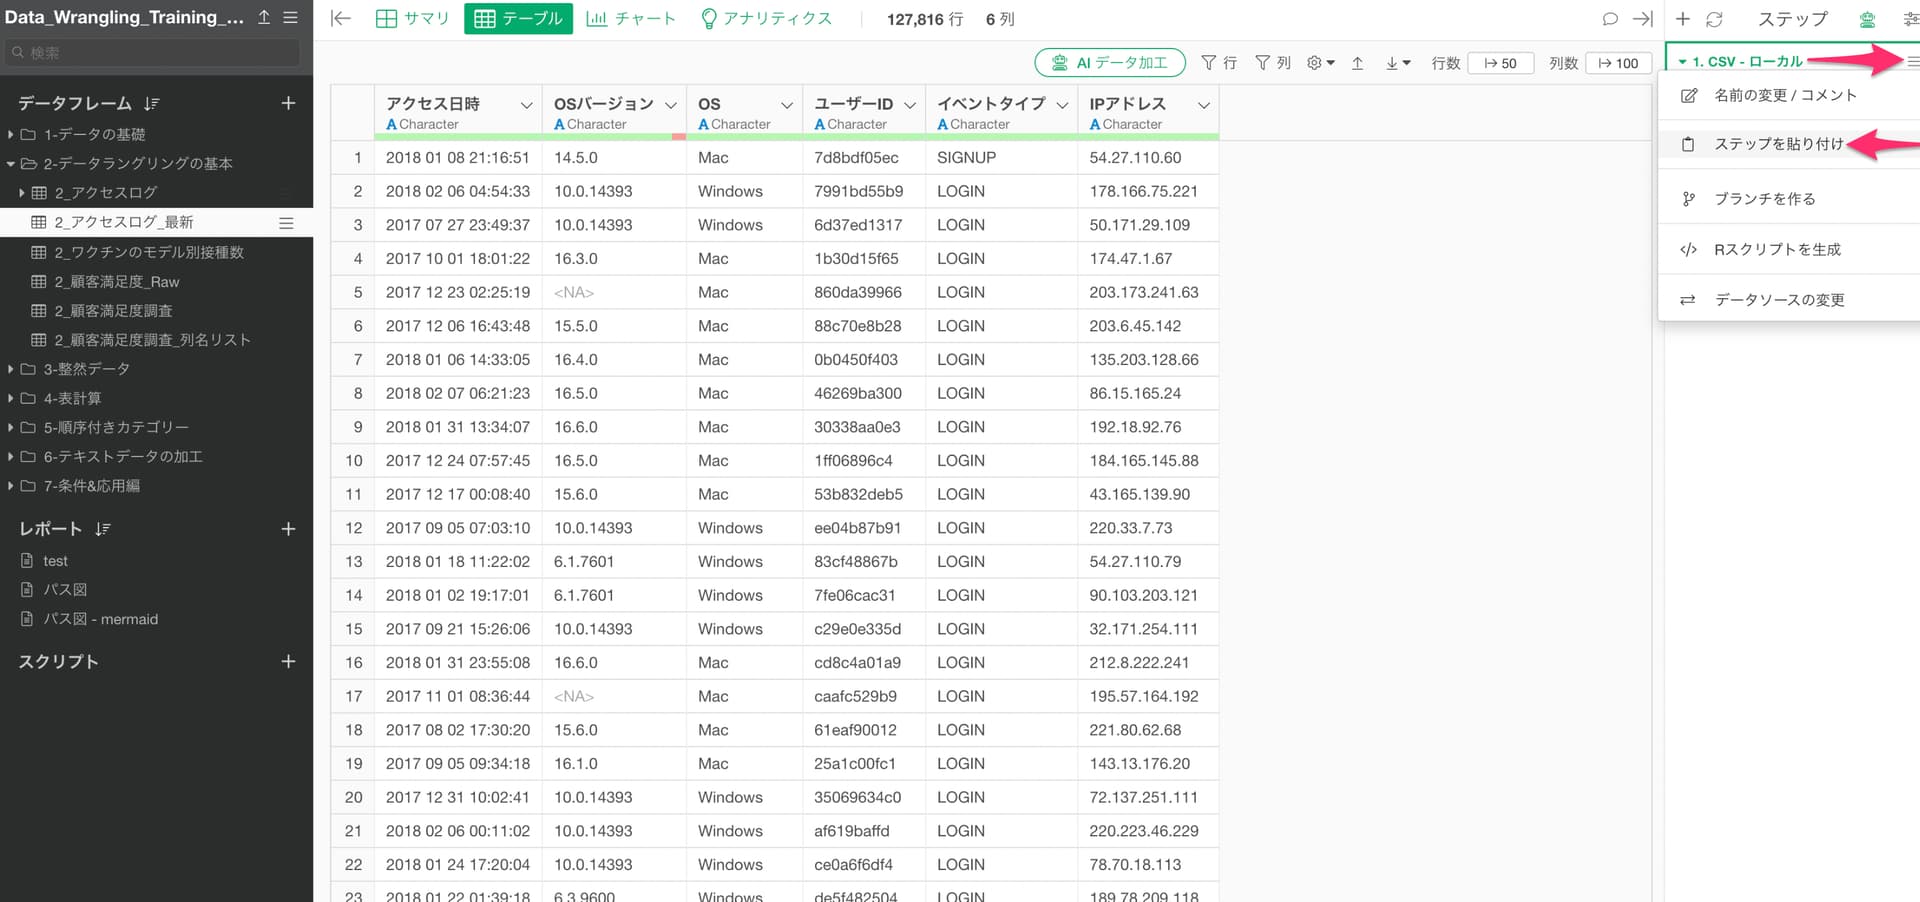Click the AI データ加工 button
Viewport: 1920px width, 902px height.
(1109, 63)
